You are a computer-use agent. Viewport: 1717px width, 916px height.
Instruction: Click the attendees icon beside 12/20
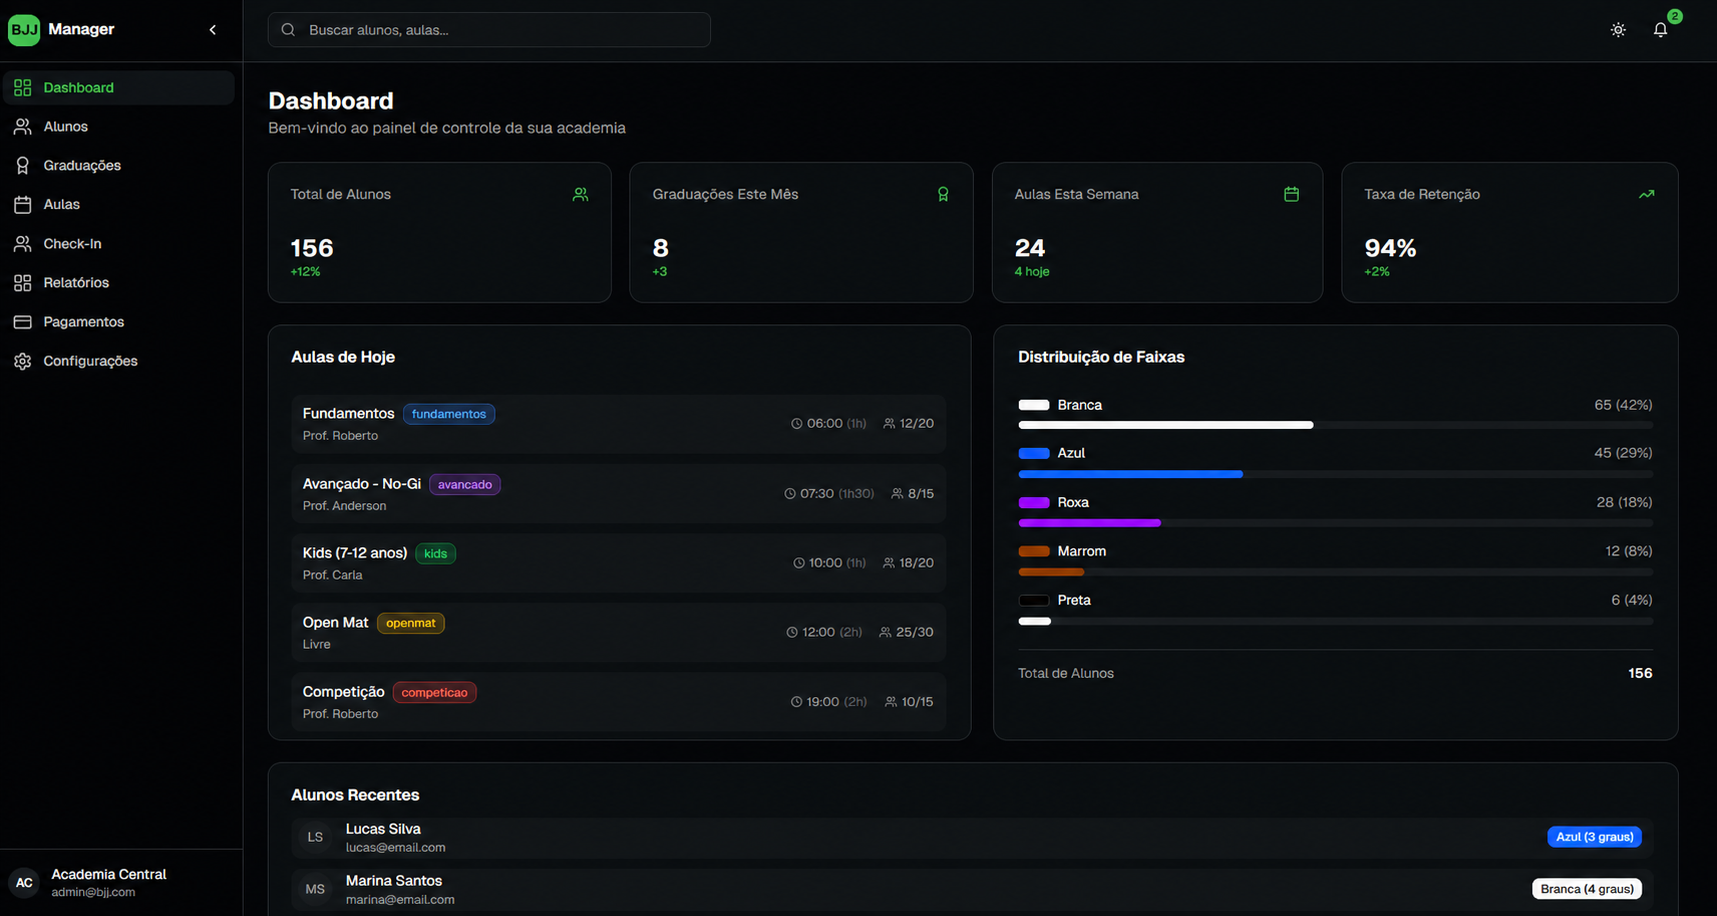(x=889, y=424)
